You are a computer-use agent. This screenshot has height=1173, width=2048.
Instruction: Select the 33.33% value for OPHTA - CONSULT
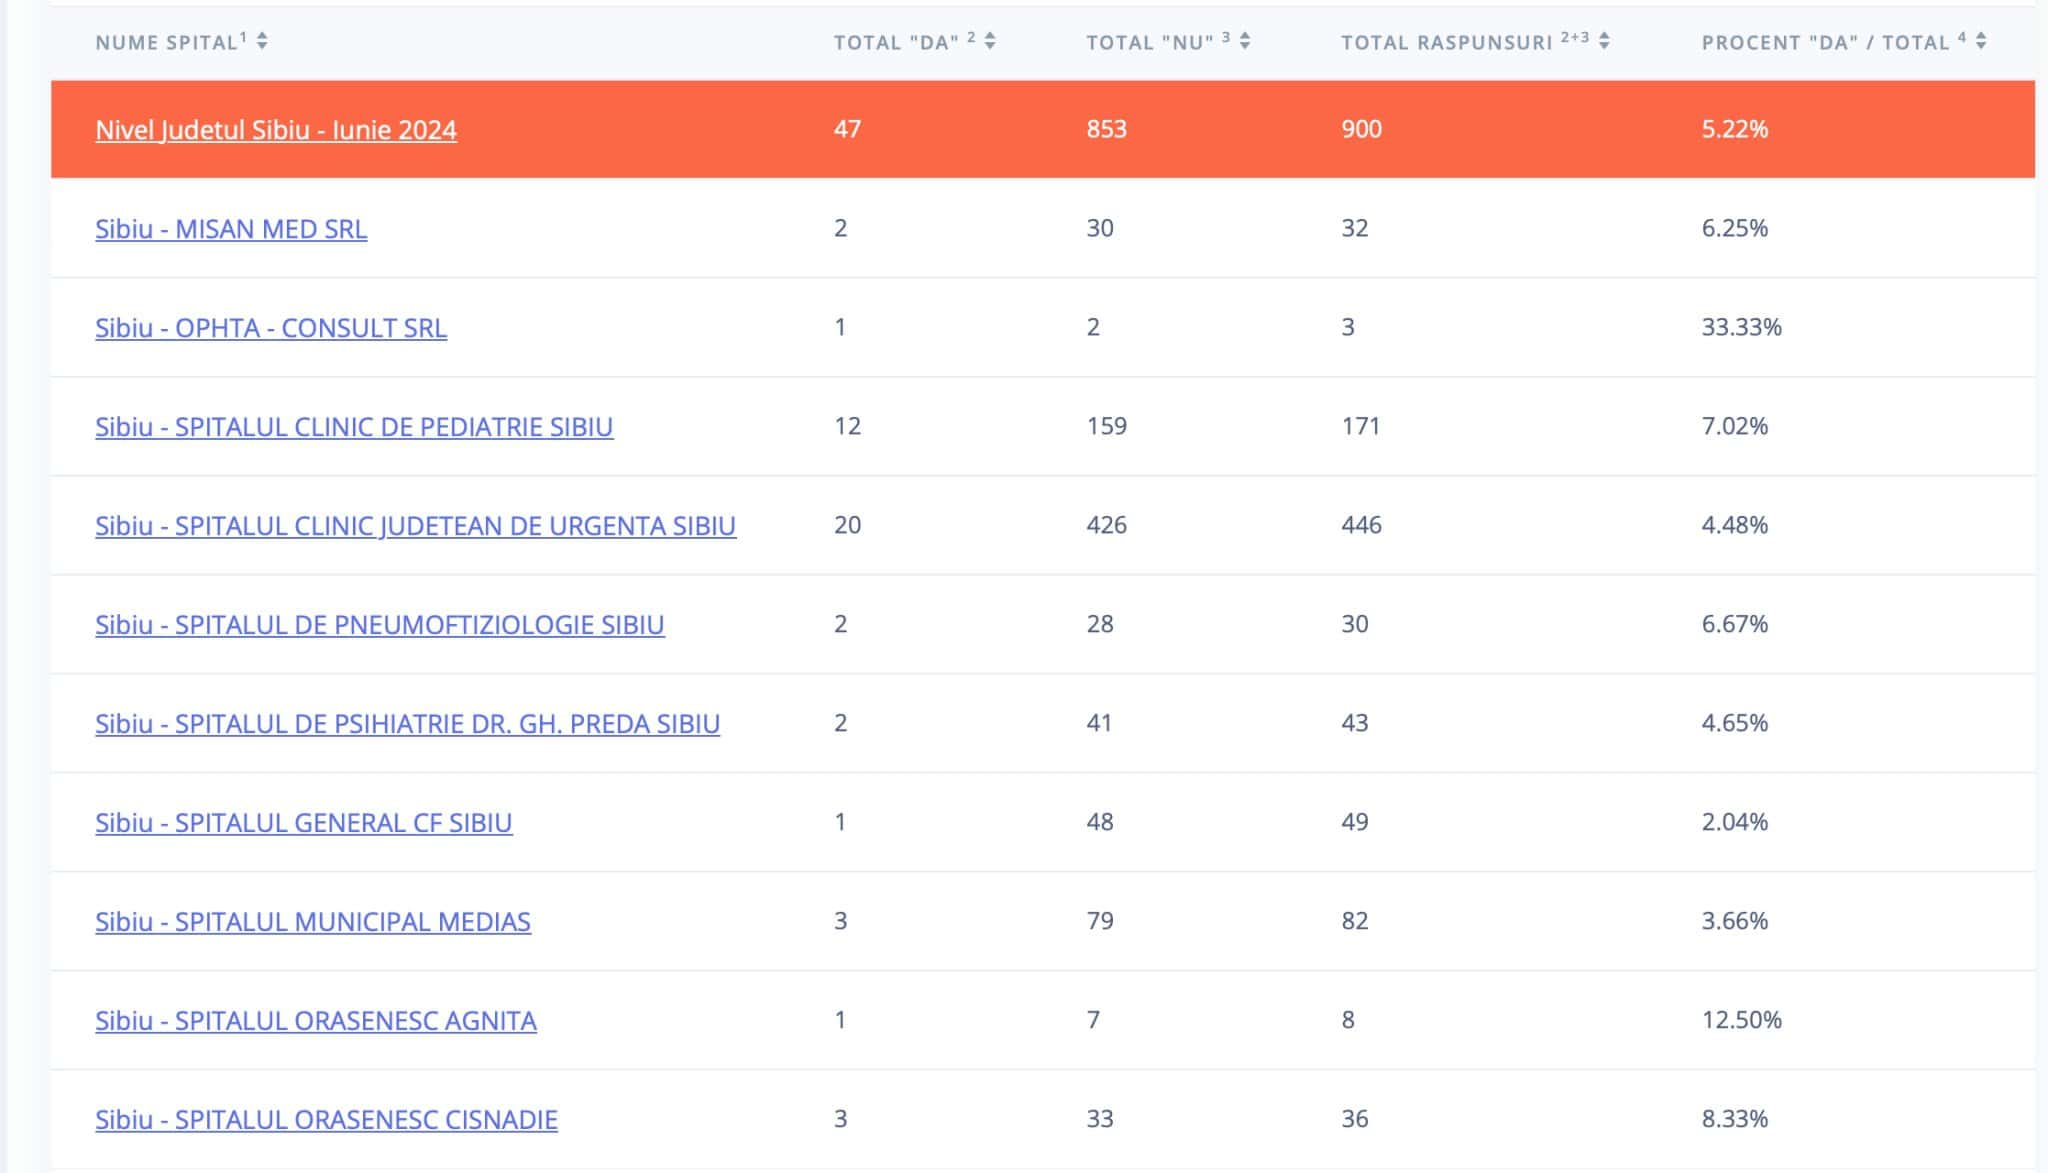coord(1742,327)
